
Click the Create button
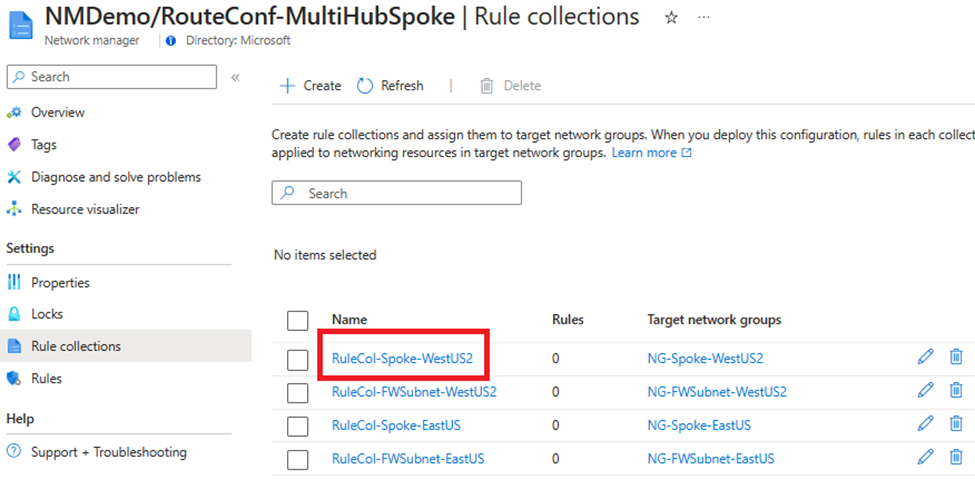coord(311,86)
